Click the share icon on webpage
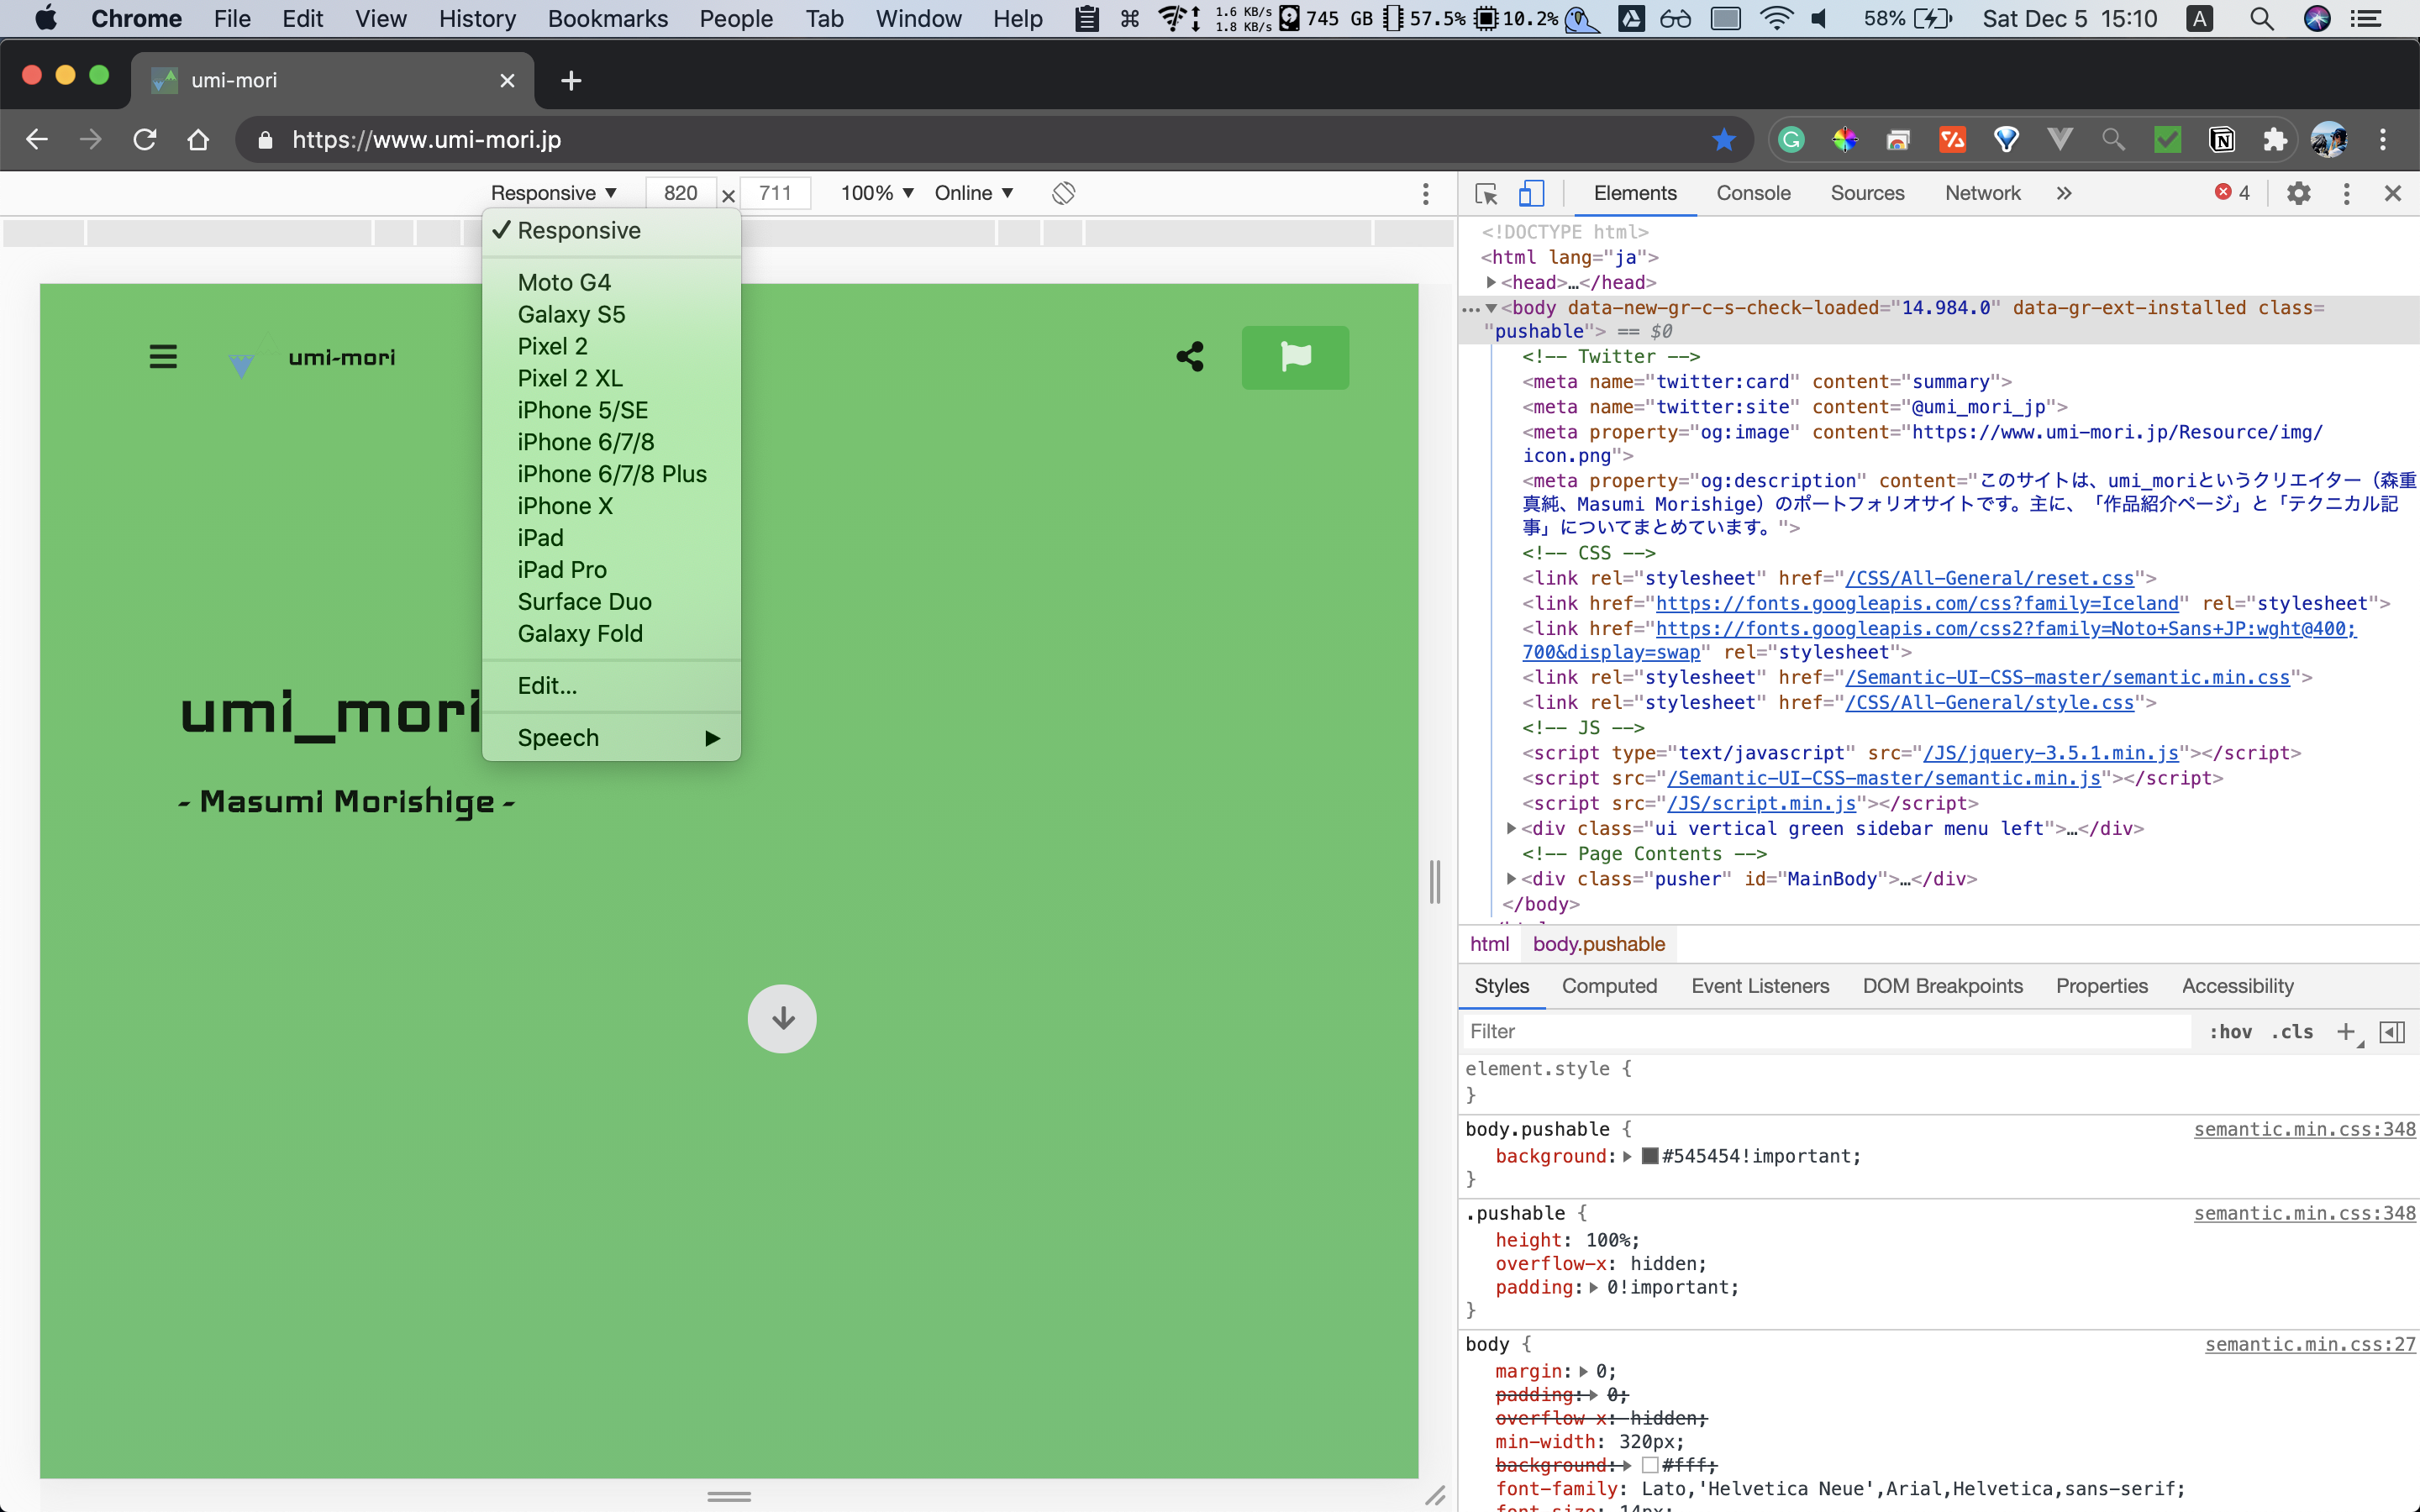Viewport: 2420px width, 1512px height. click(1190, 355)
